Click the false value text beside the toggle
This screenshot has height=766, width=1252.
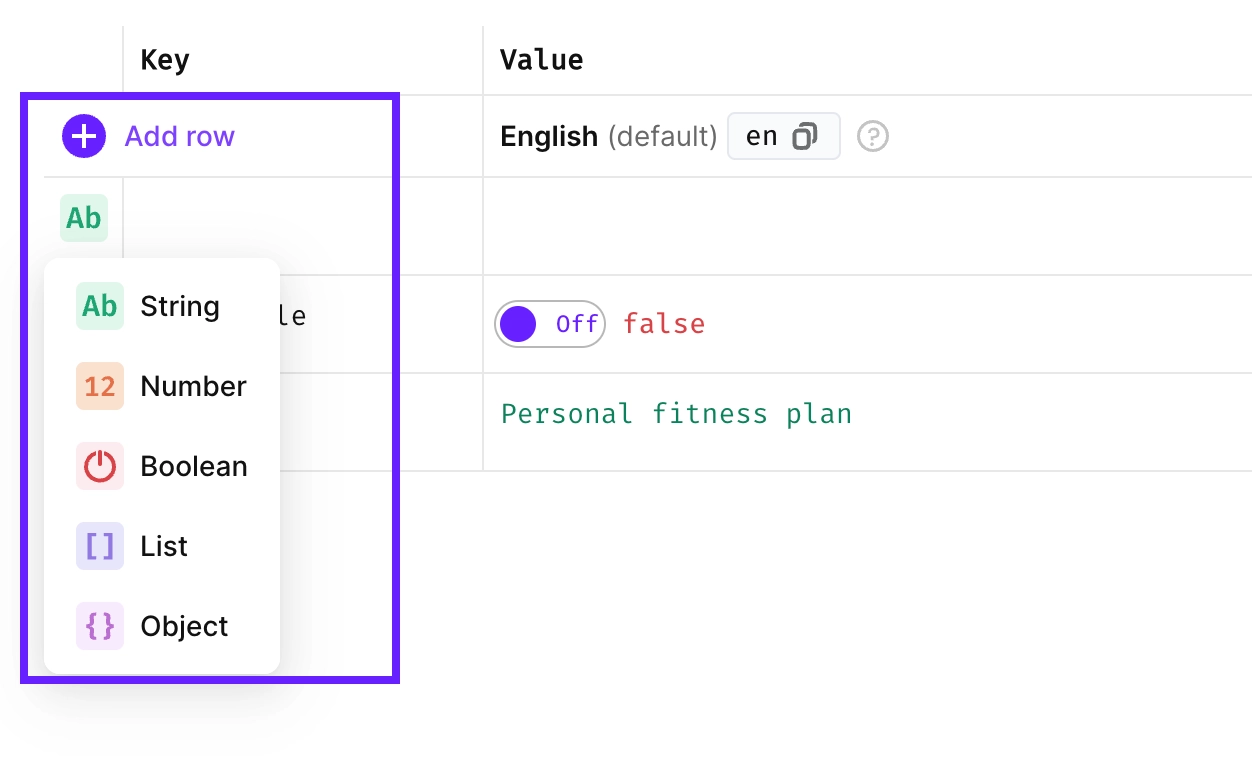[664, 323]
